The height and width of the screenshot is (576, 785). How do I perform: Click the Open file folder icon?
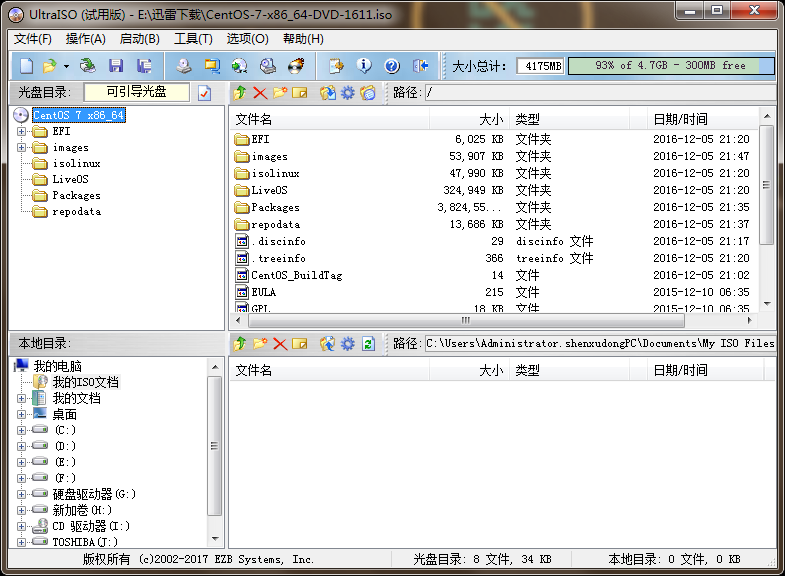pyautogui.click(x=49, y=66)
